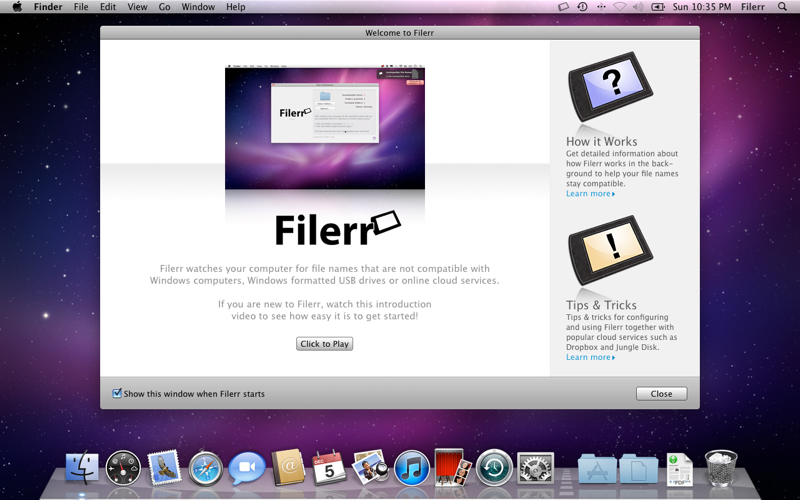Open the Finder menu
Viewport: 800px width, 500px height.
[x=48, y=7]
